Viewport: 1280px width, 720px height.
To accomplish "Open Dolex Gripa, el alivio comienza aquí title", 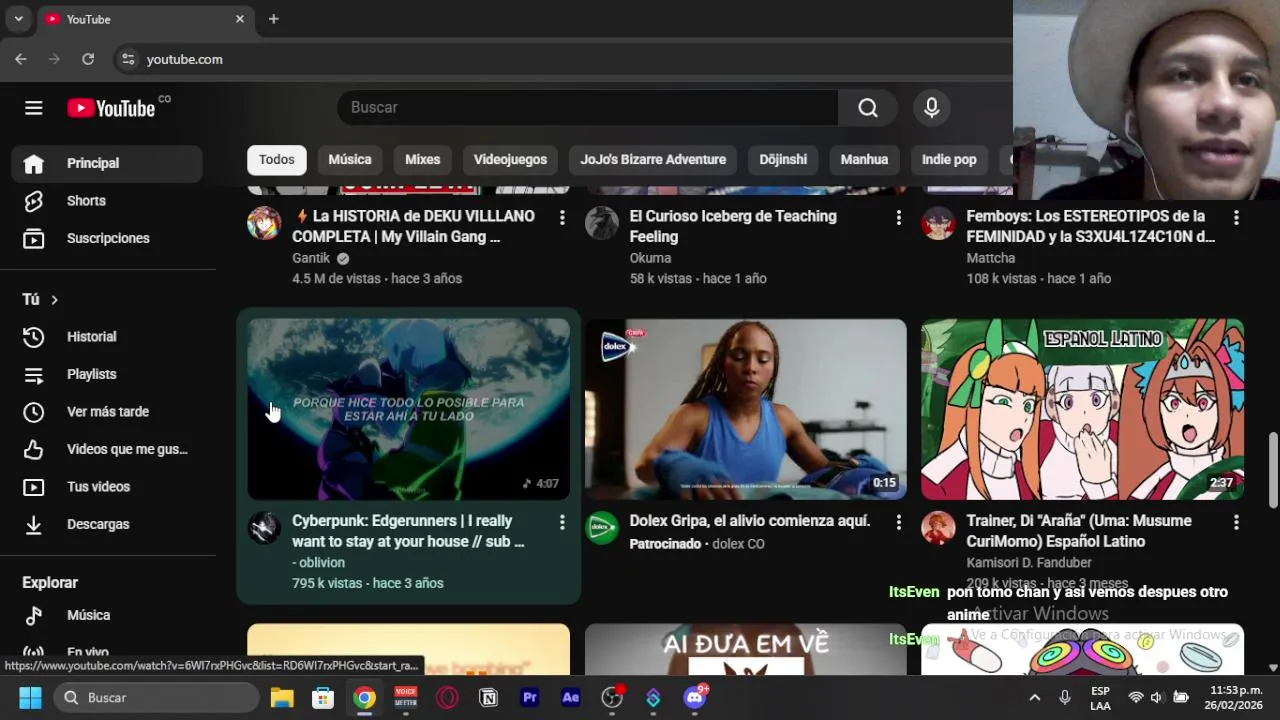I will point(750,521).
